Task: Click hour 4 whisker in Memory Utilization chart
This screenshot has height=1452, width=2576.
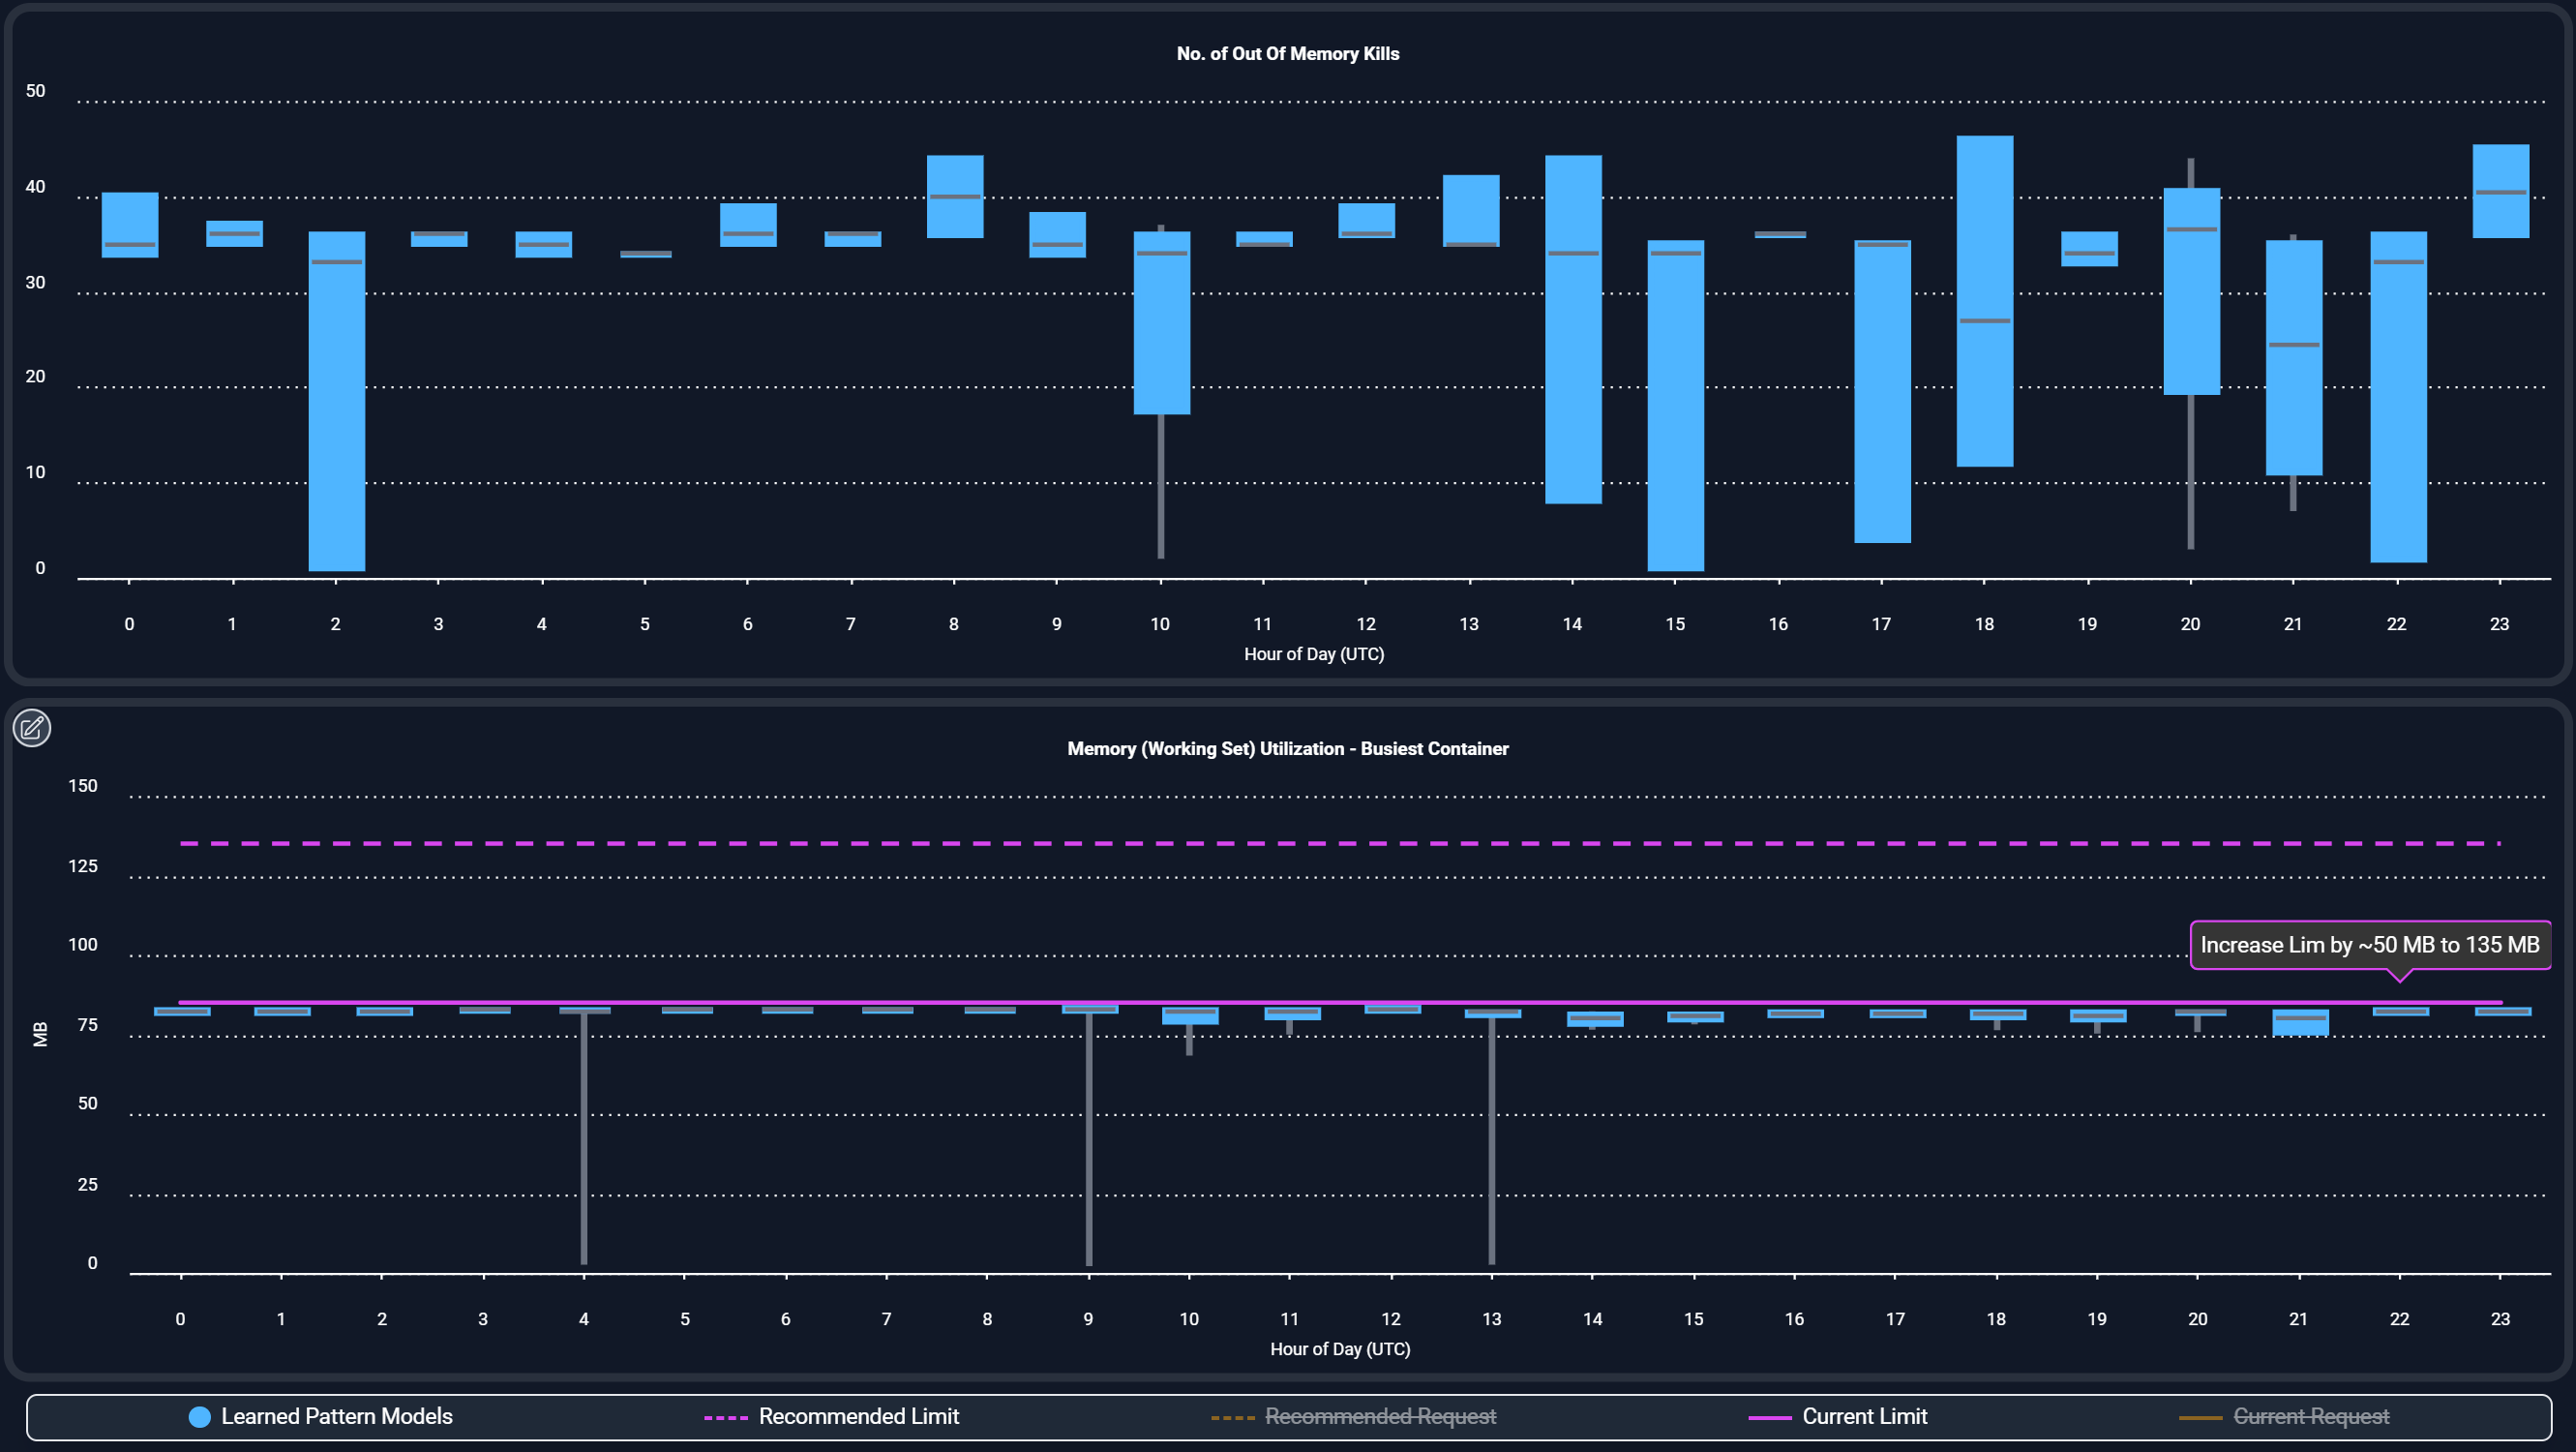Action: coord(584,1140)
